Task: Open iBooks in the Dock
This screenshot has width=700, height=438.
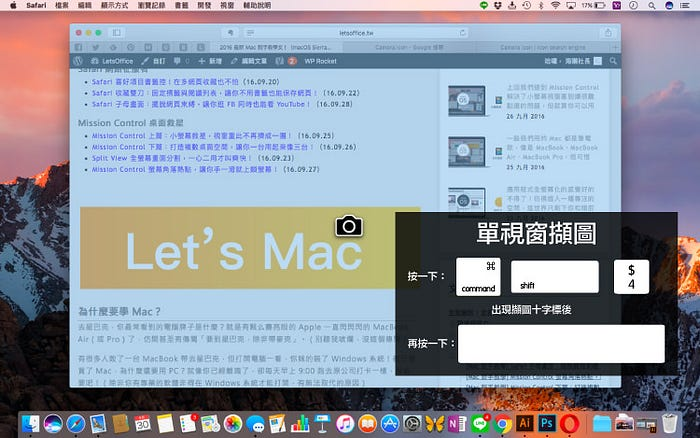Action: pyautogui.click(x=367, y=423)
